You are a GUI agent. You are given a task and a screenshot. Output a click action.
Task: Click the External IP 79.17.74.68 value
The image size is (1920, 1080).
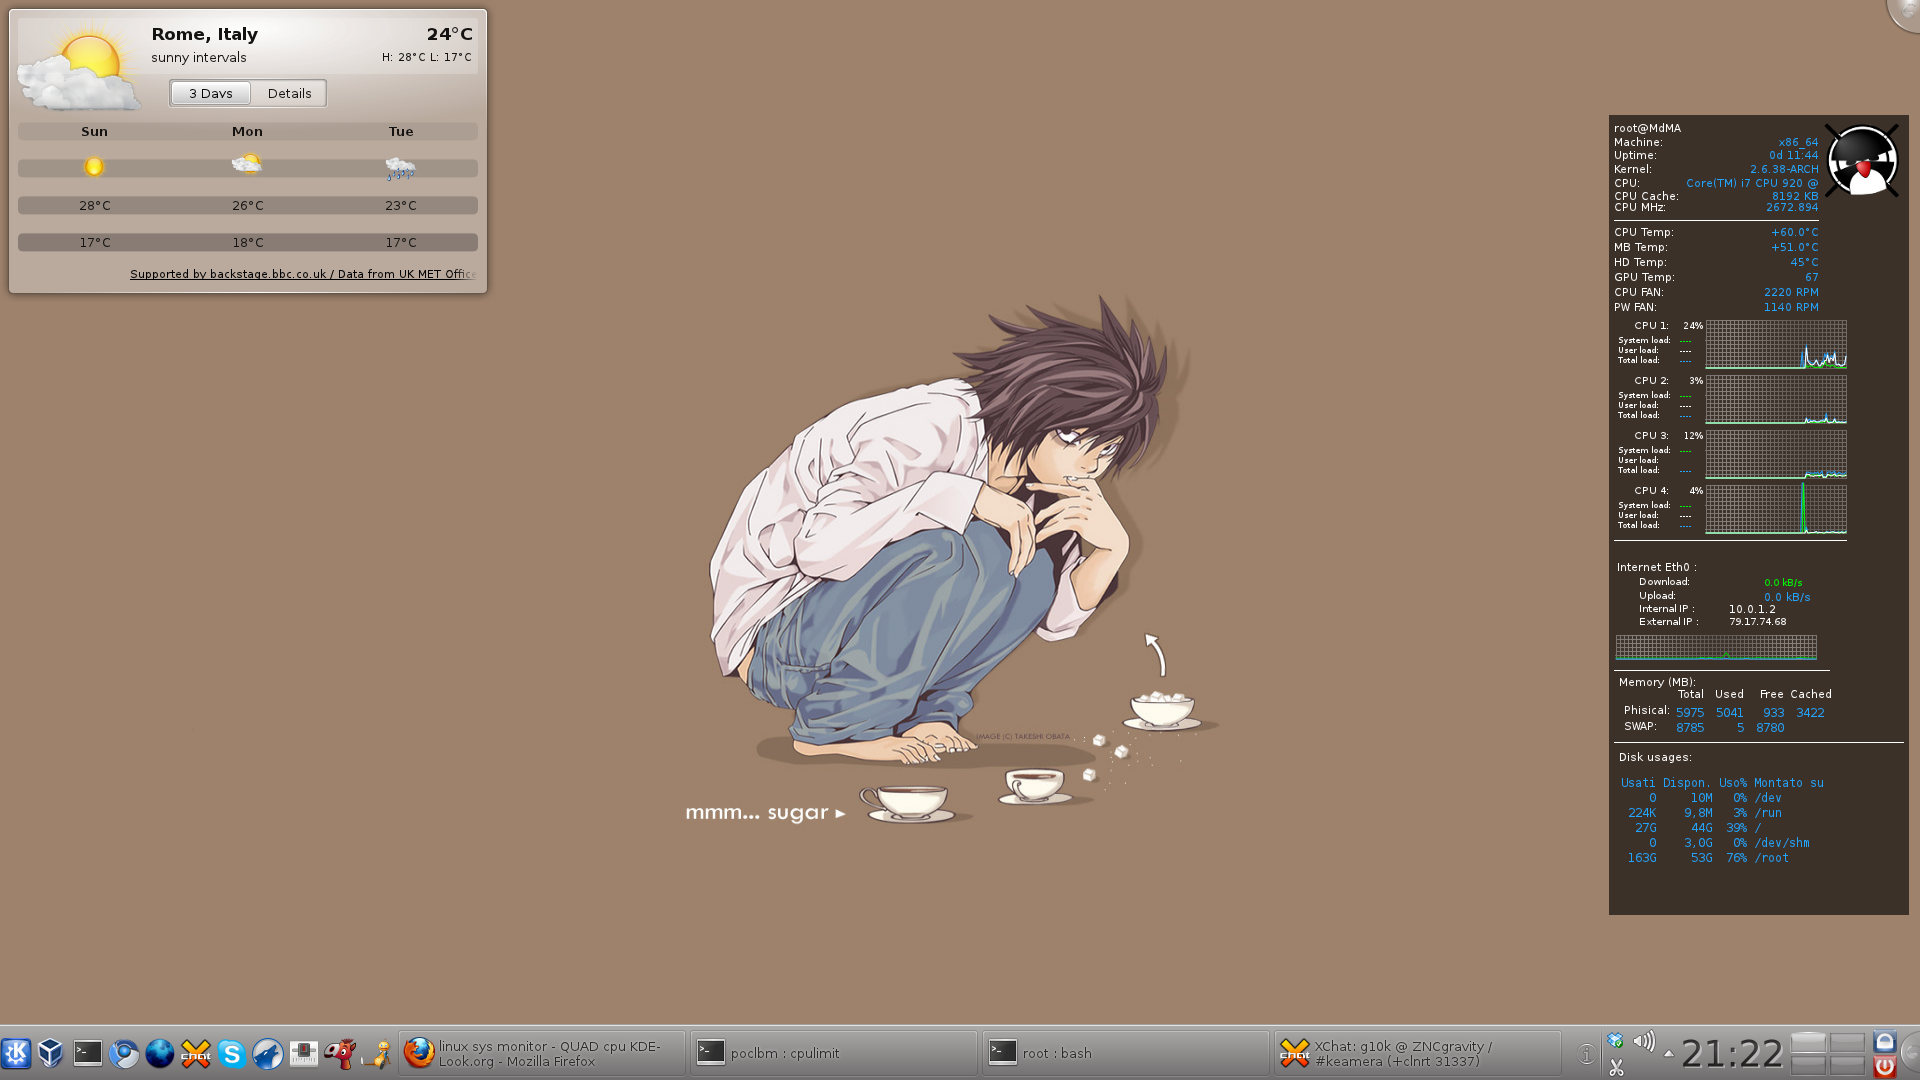click(x=1757, y=622)
